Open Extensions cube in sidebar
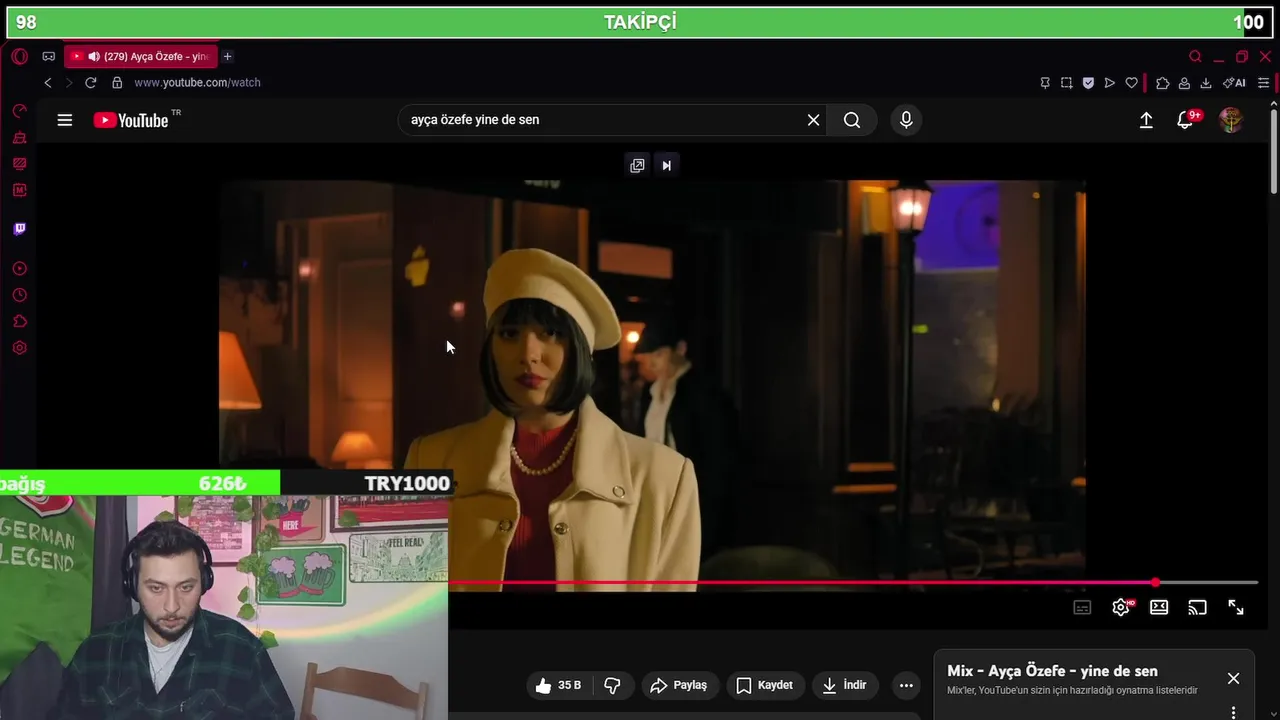The height and width of the screenshot is (720, 1280). coord(19,322)
